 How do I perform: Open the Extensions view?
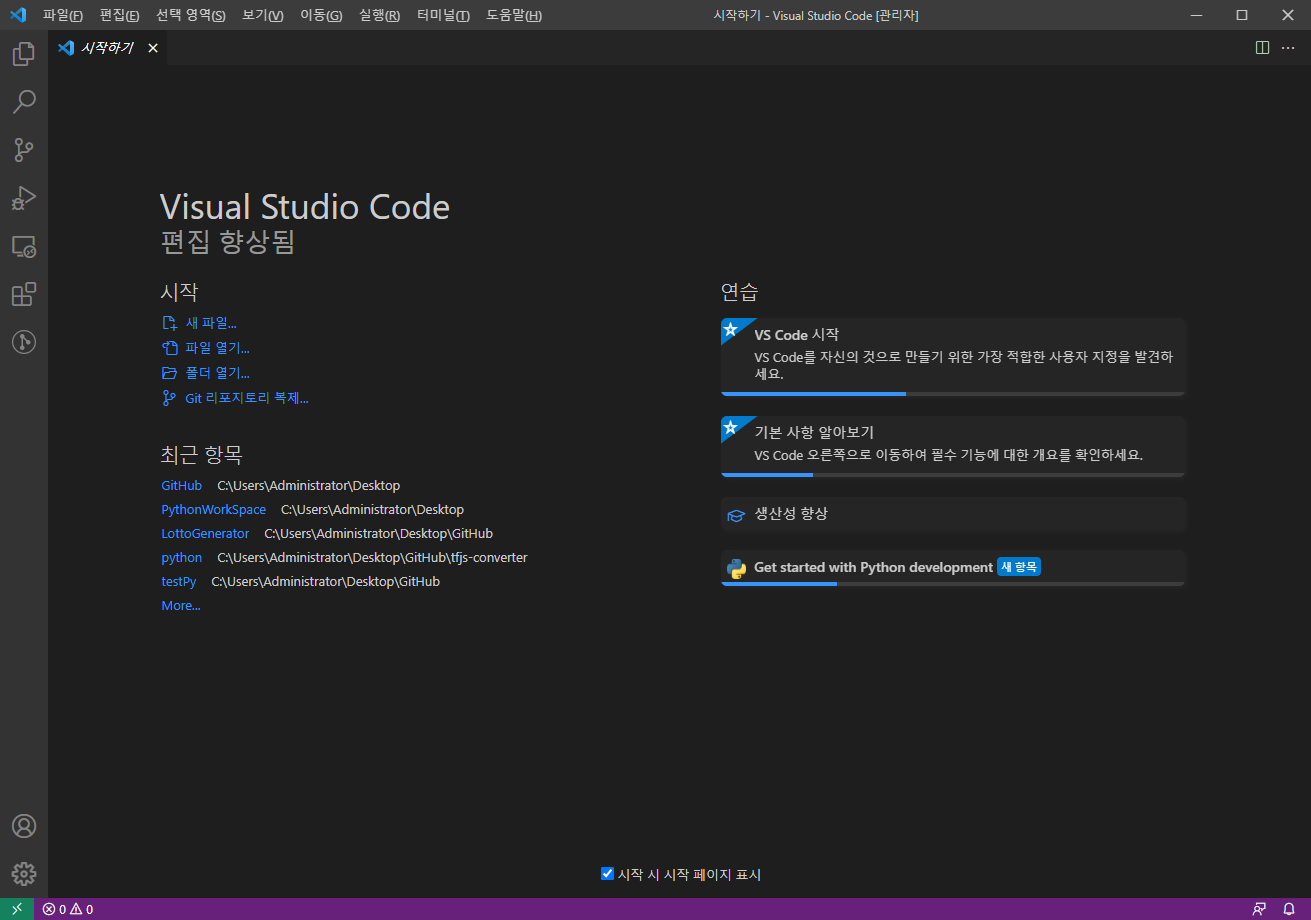point(24,294)
